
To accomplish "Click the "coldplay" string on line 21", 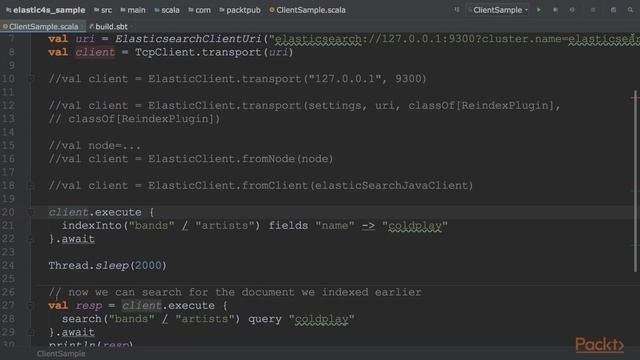I will click(x=415, y=226).
